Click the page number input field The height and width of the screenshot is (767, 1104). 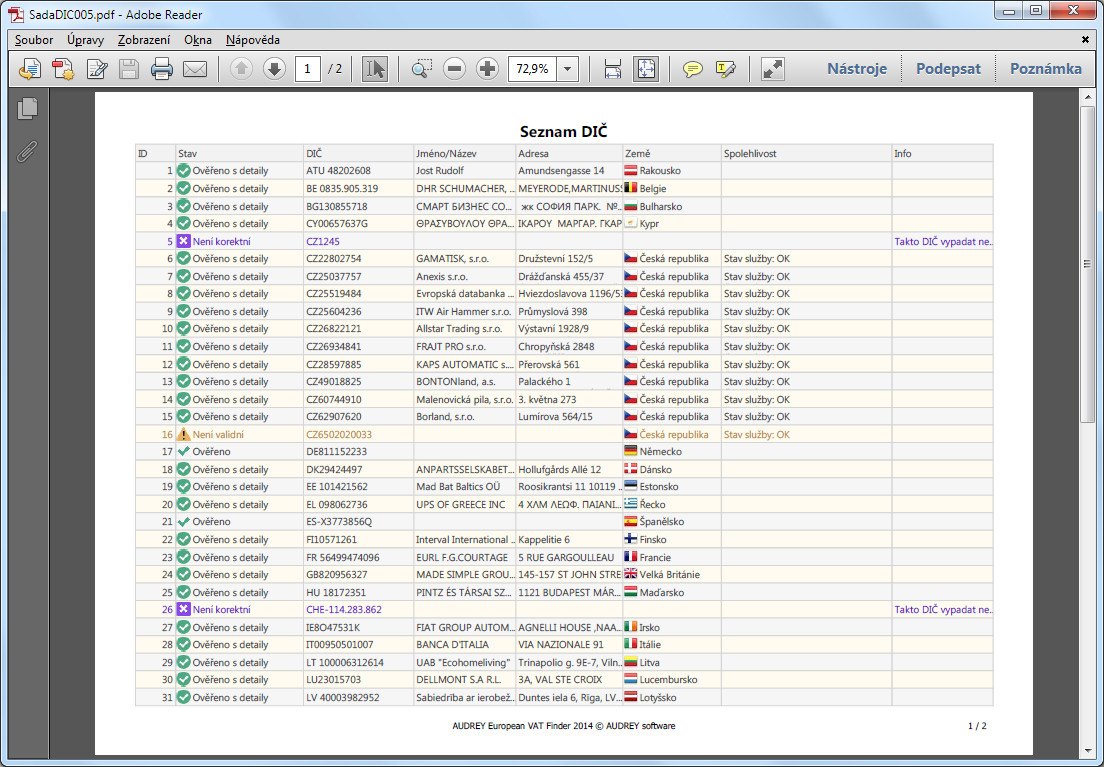click(x=308, y=69)
